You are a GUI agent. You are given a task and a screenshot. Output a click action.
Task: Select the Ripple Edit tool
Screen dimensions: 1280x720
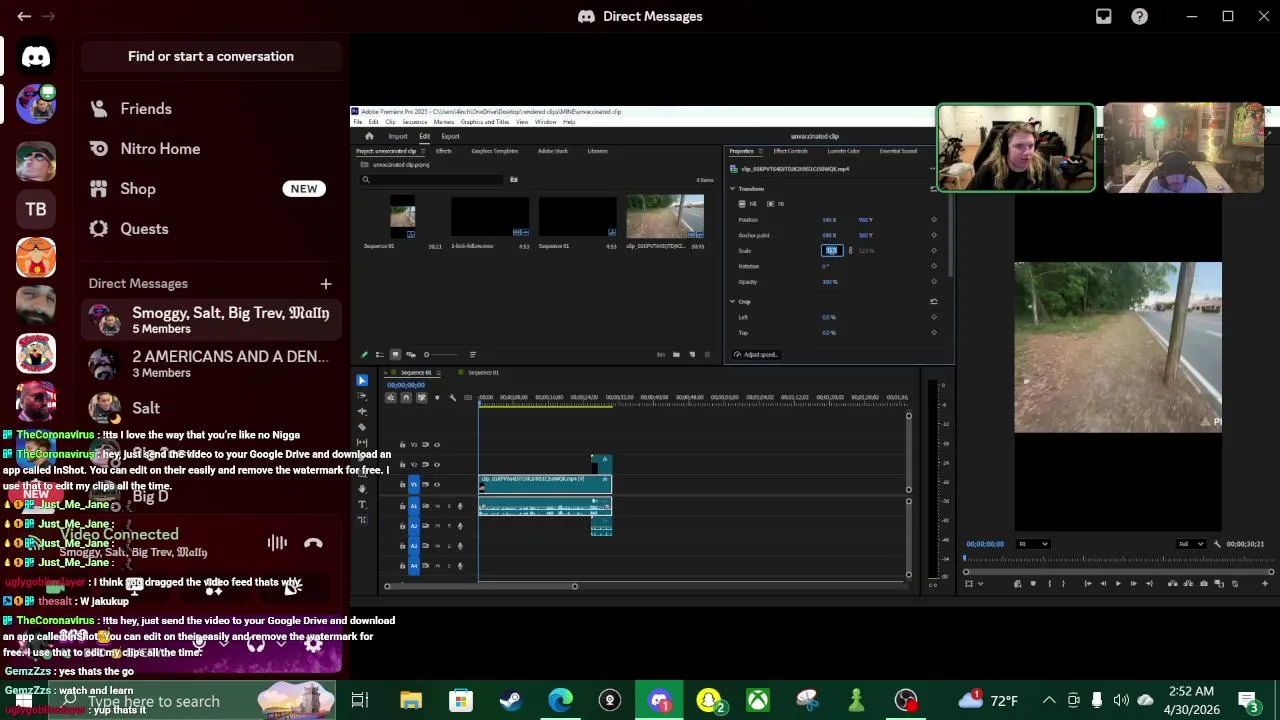[x=362, y=411]
